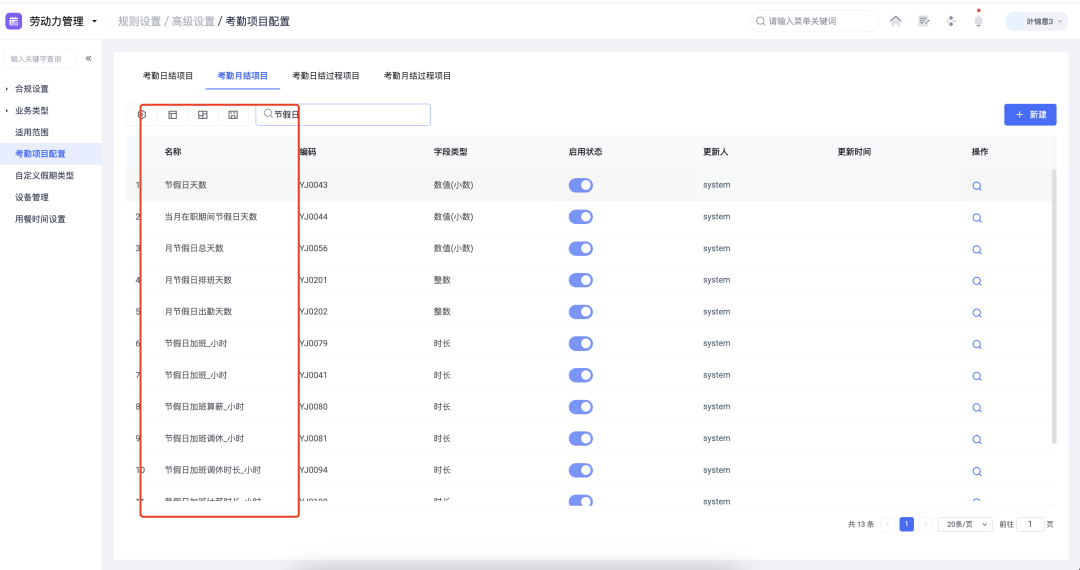Switch to 考勤日结项目 tab
This screenshot has height=570, width=1080.
[168, 76]
